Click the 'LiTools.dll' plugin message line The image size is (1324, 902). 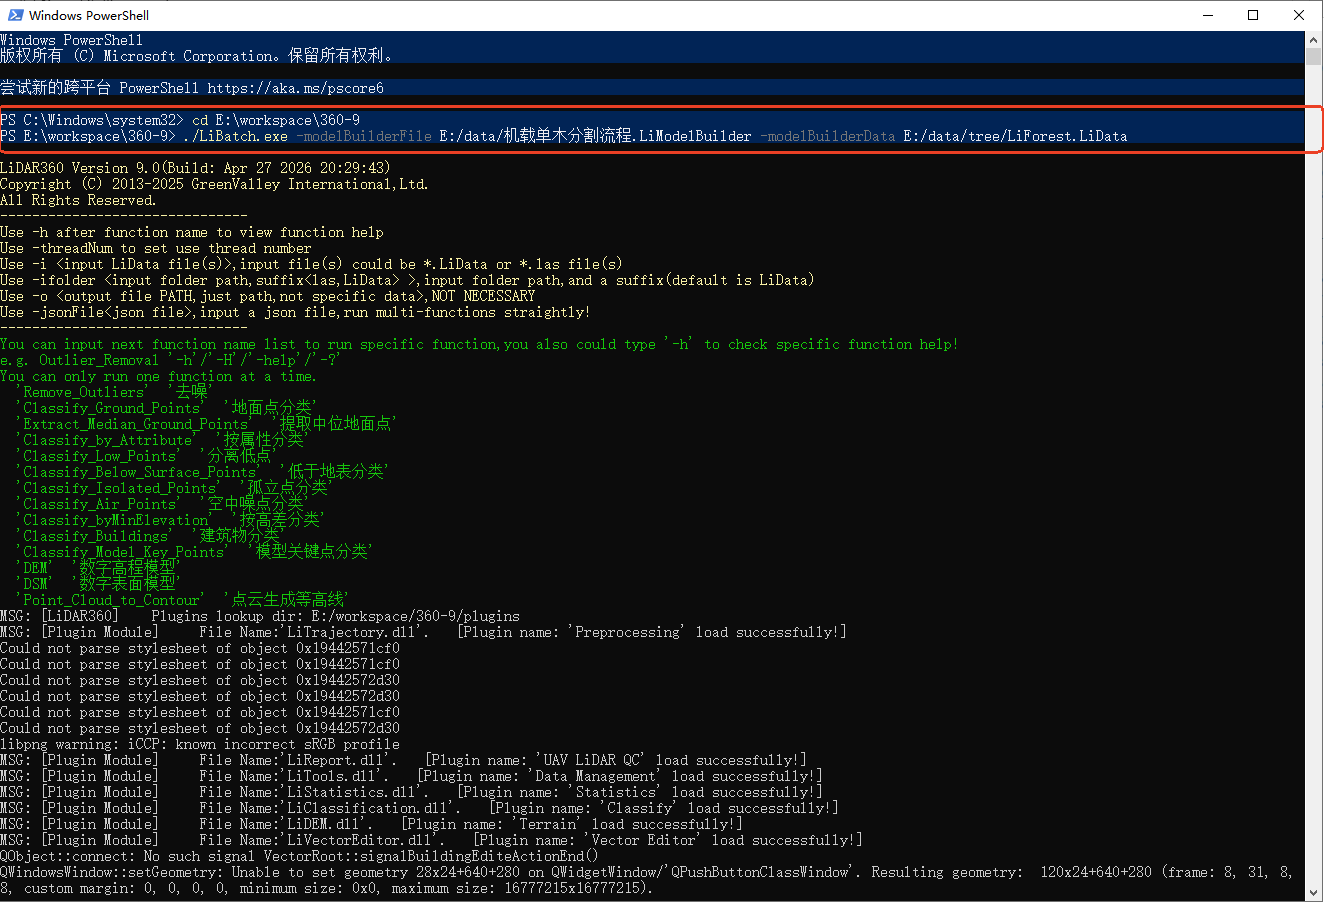(411, 776)
